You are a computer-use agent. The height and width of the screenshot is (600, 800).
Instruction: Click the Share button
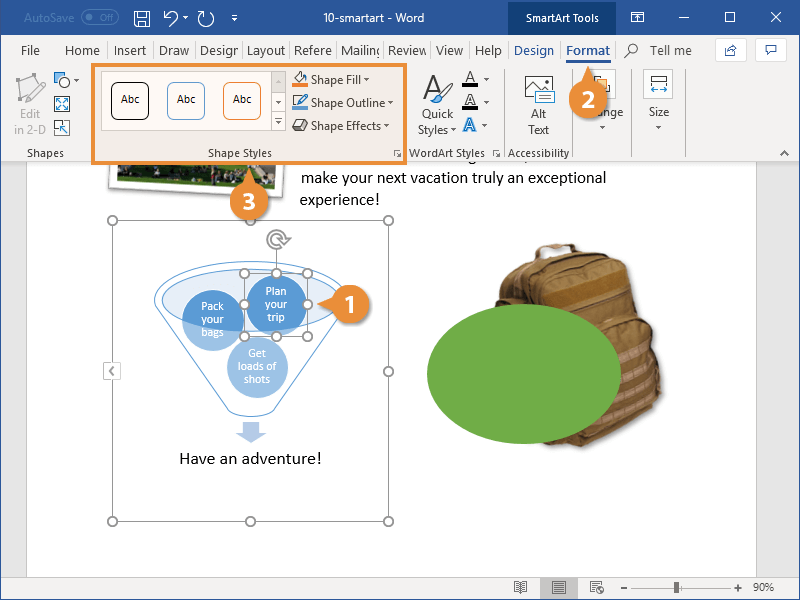(x=729, y=50)
